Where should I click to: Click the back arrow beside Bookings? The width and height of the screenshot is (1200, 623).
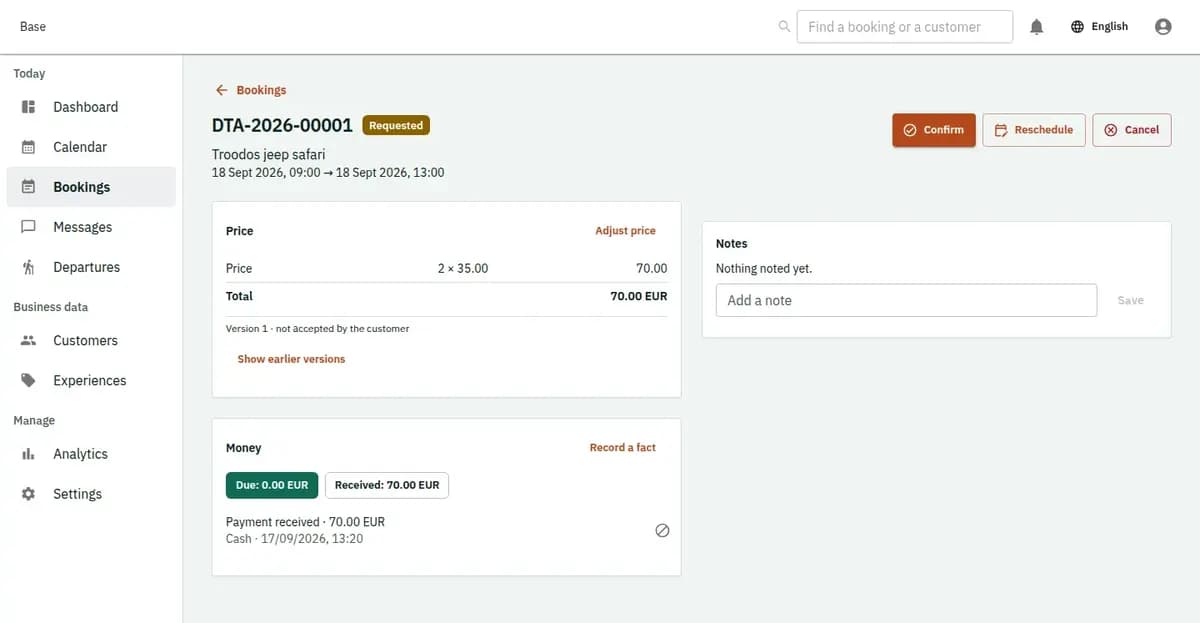point(222,90)
